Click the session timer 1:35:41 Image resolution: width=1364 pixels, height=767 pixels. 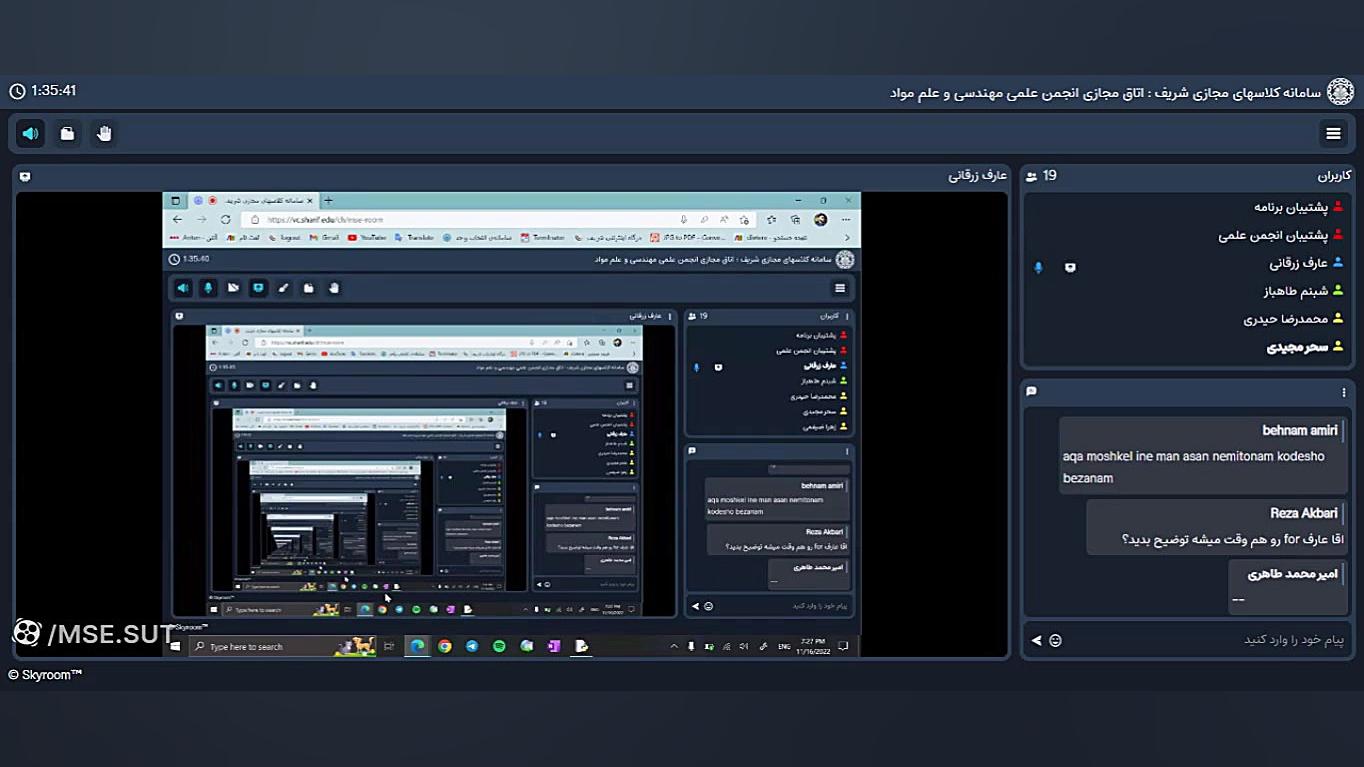coord(43,91)
